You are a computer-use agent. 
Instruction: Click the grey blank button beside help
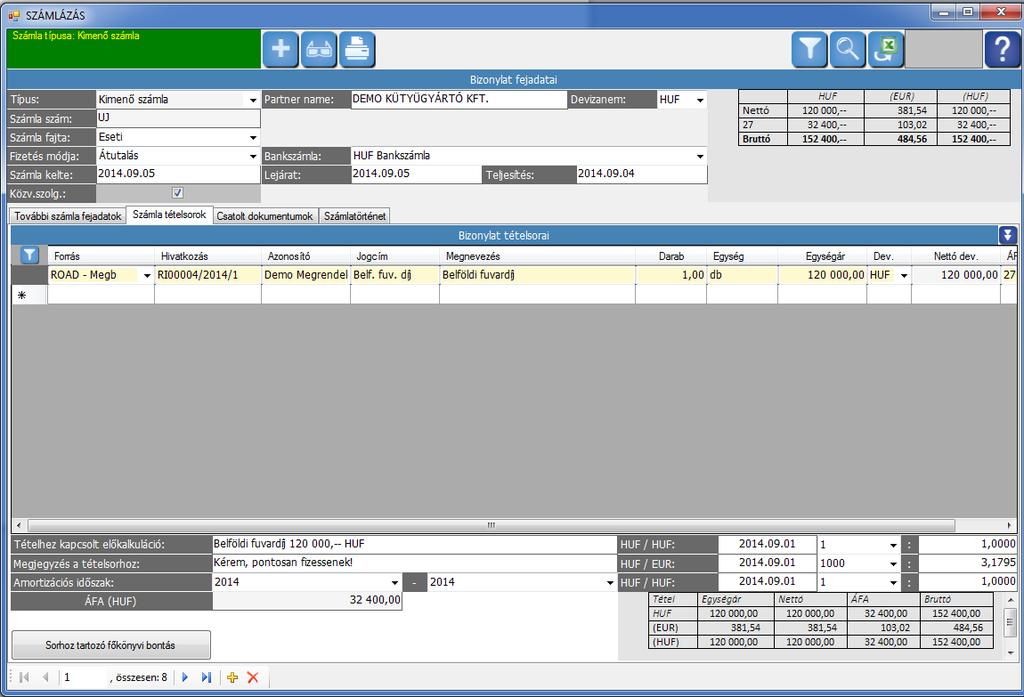943,50
